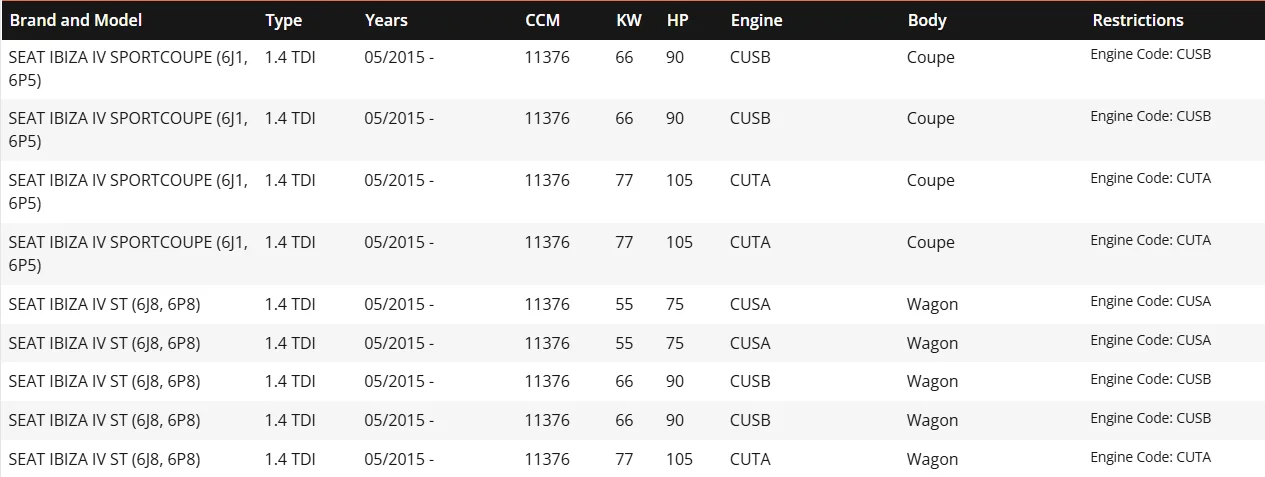Click the 105 HP value in Wagon row
Image resolution: width=1265 pixels, height=477 pixels.
tap(679, 459)
